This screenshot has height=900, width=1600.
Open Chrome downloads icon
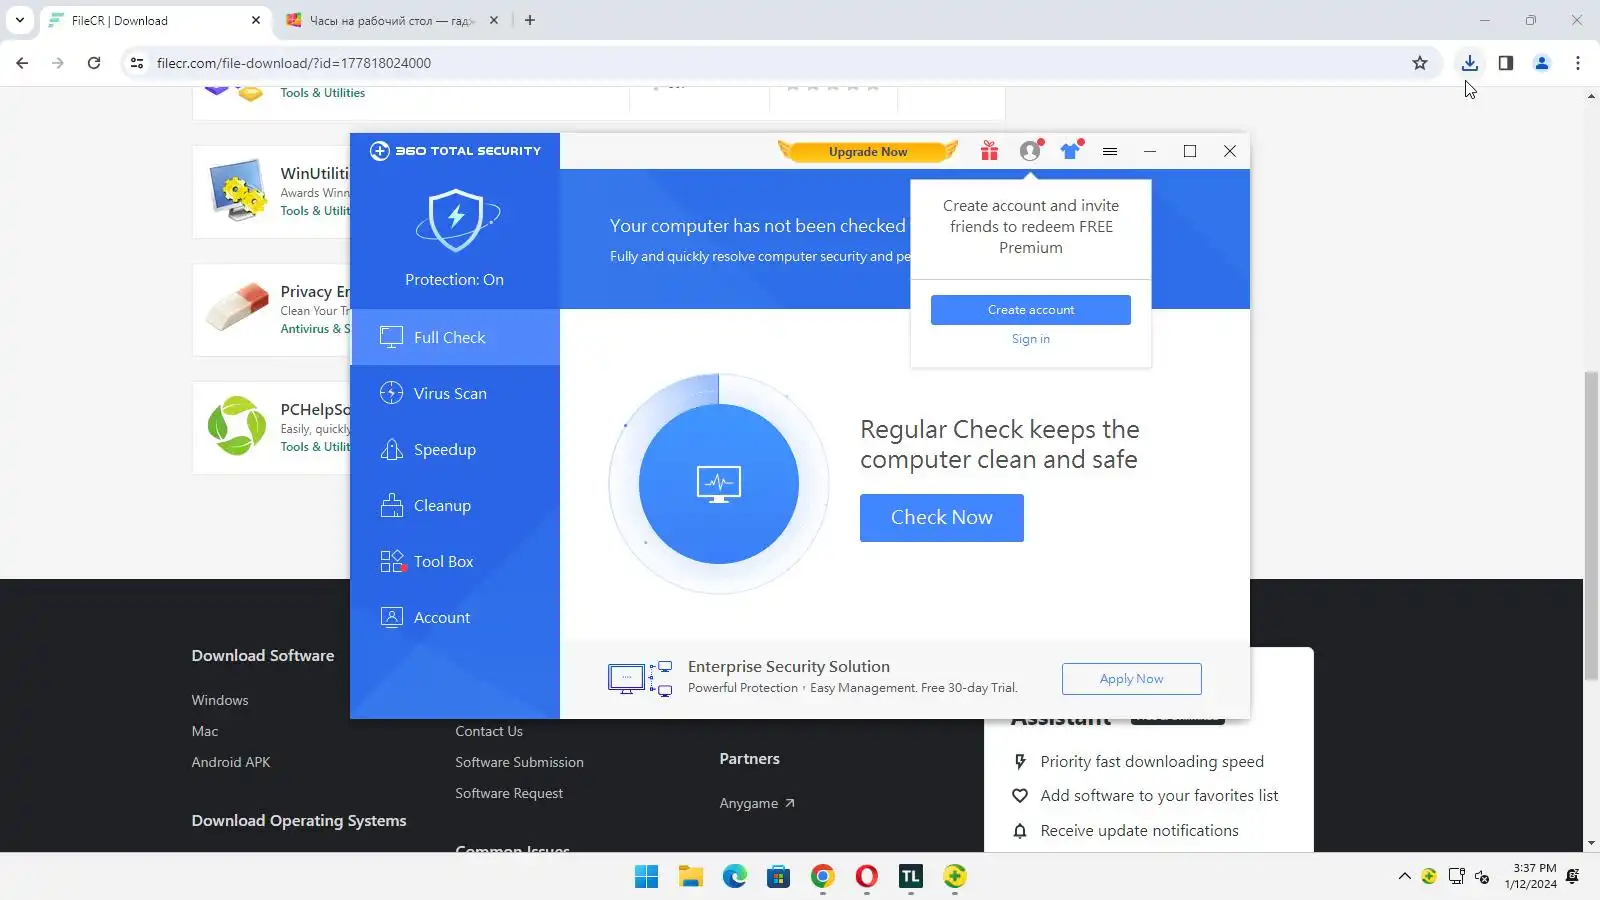(1470, 63)
